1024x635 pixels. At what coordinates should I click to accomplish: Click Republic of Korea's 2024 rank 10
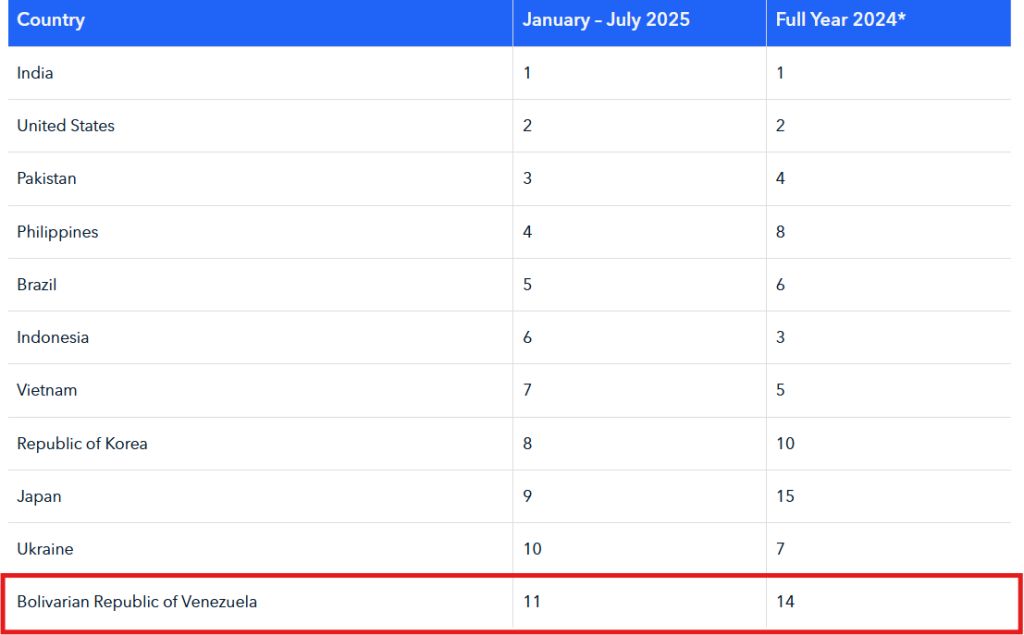[x=786, y=443]
